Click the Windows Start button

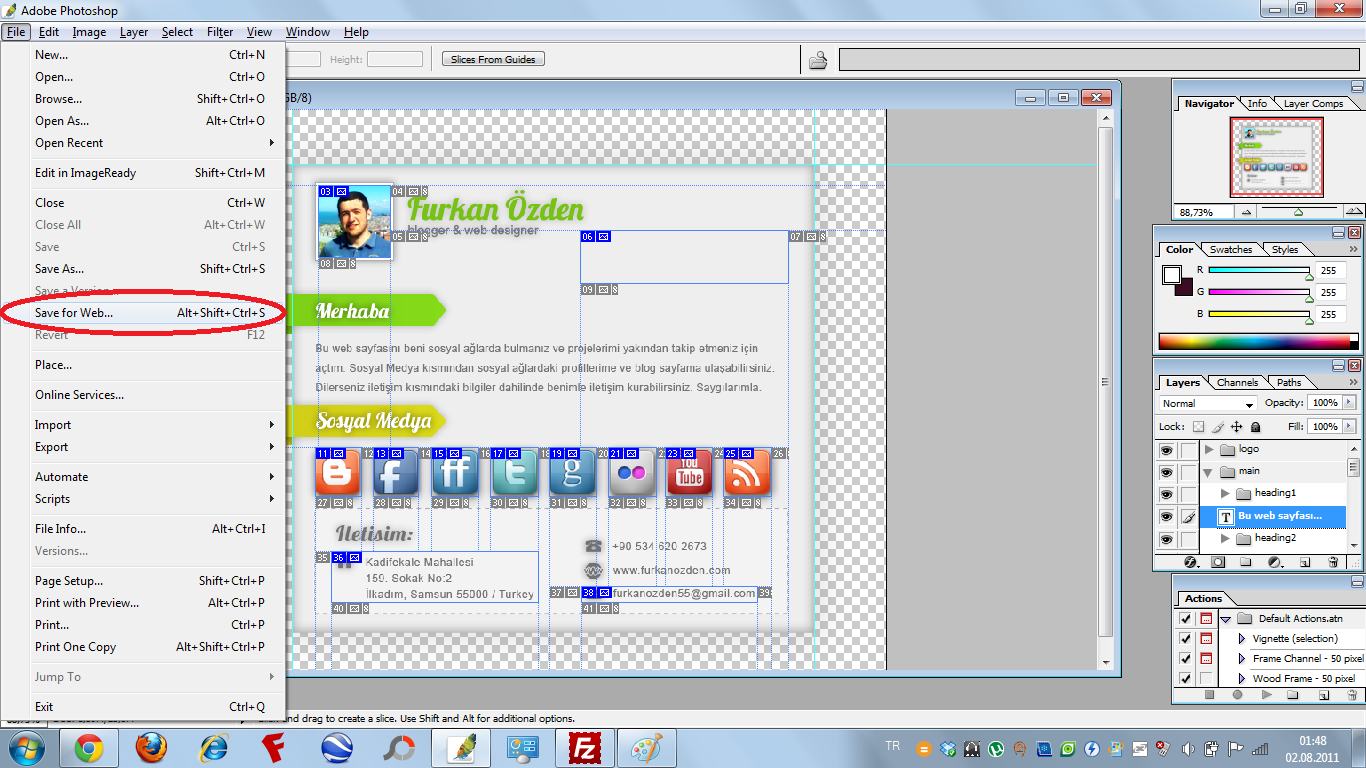(25, 748)
